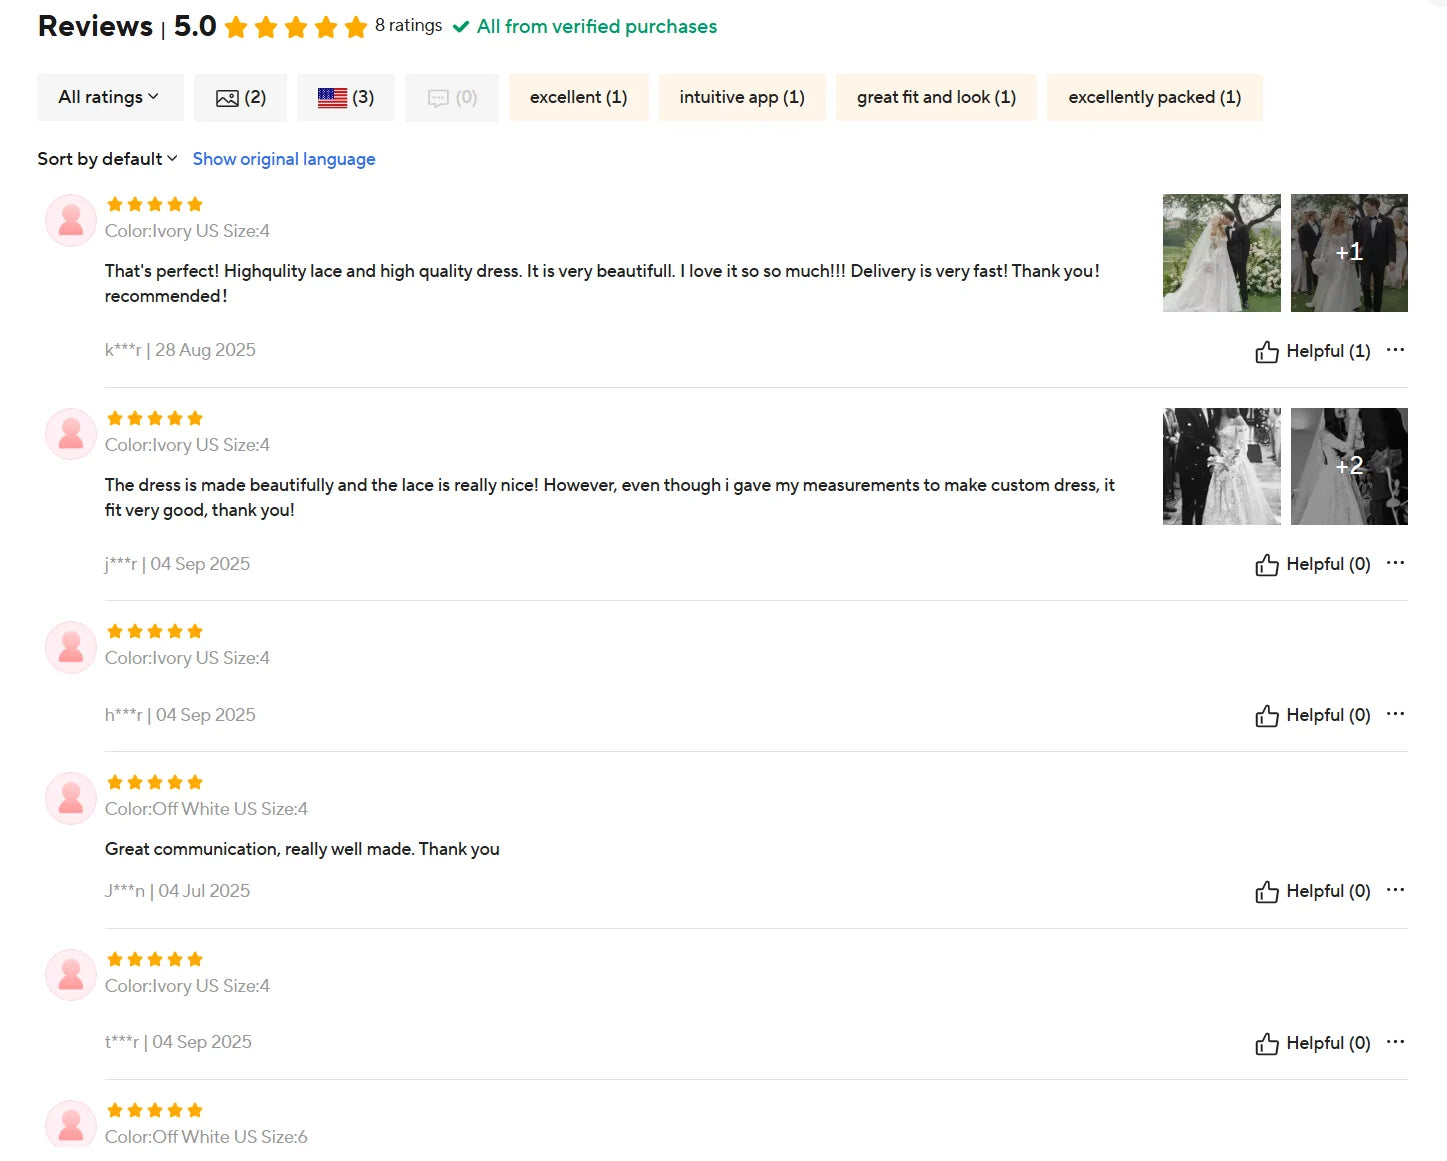Open +2 photos thumbnail in j***r's review
The height and width of the screenshot is (1161, 1447).
point(1349,466)
